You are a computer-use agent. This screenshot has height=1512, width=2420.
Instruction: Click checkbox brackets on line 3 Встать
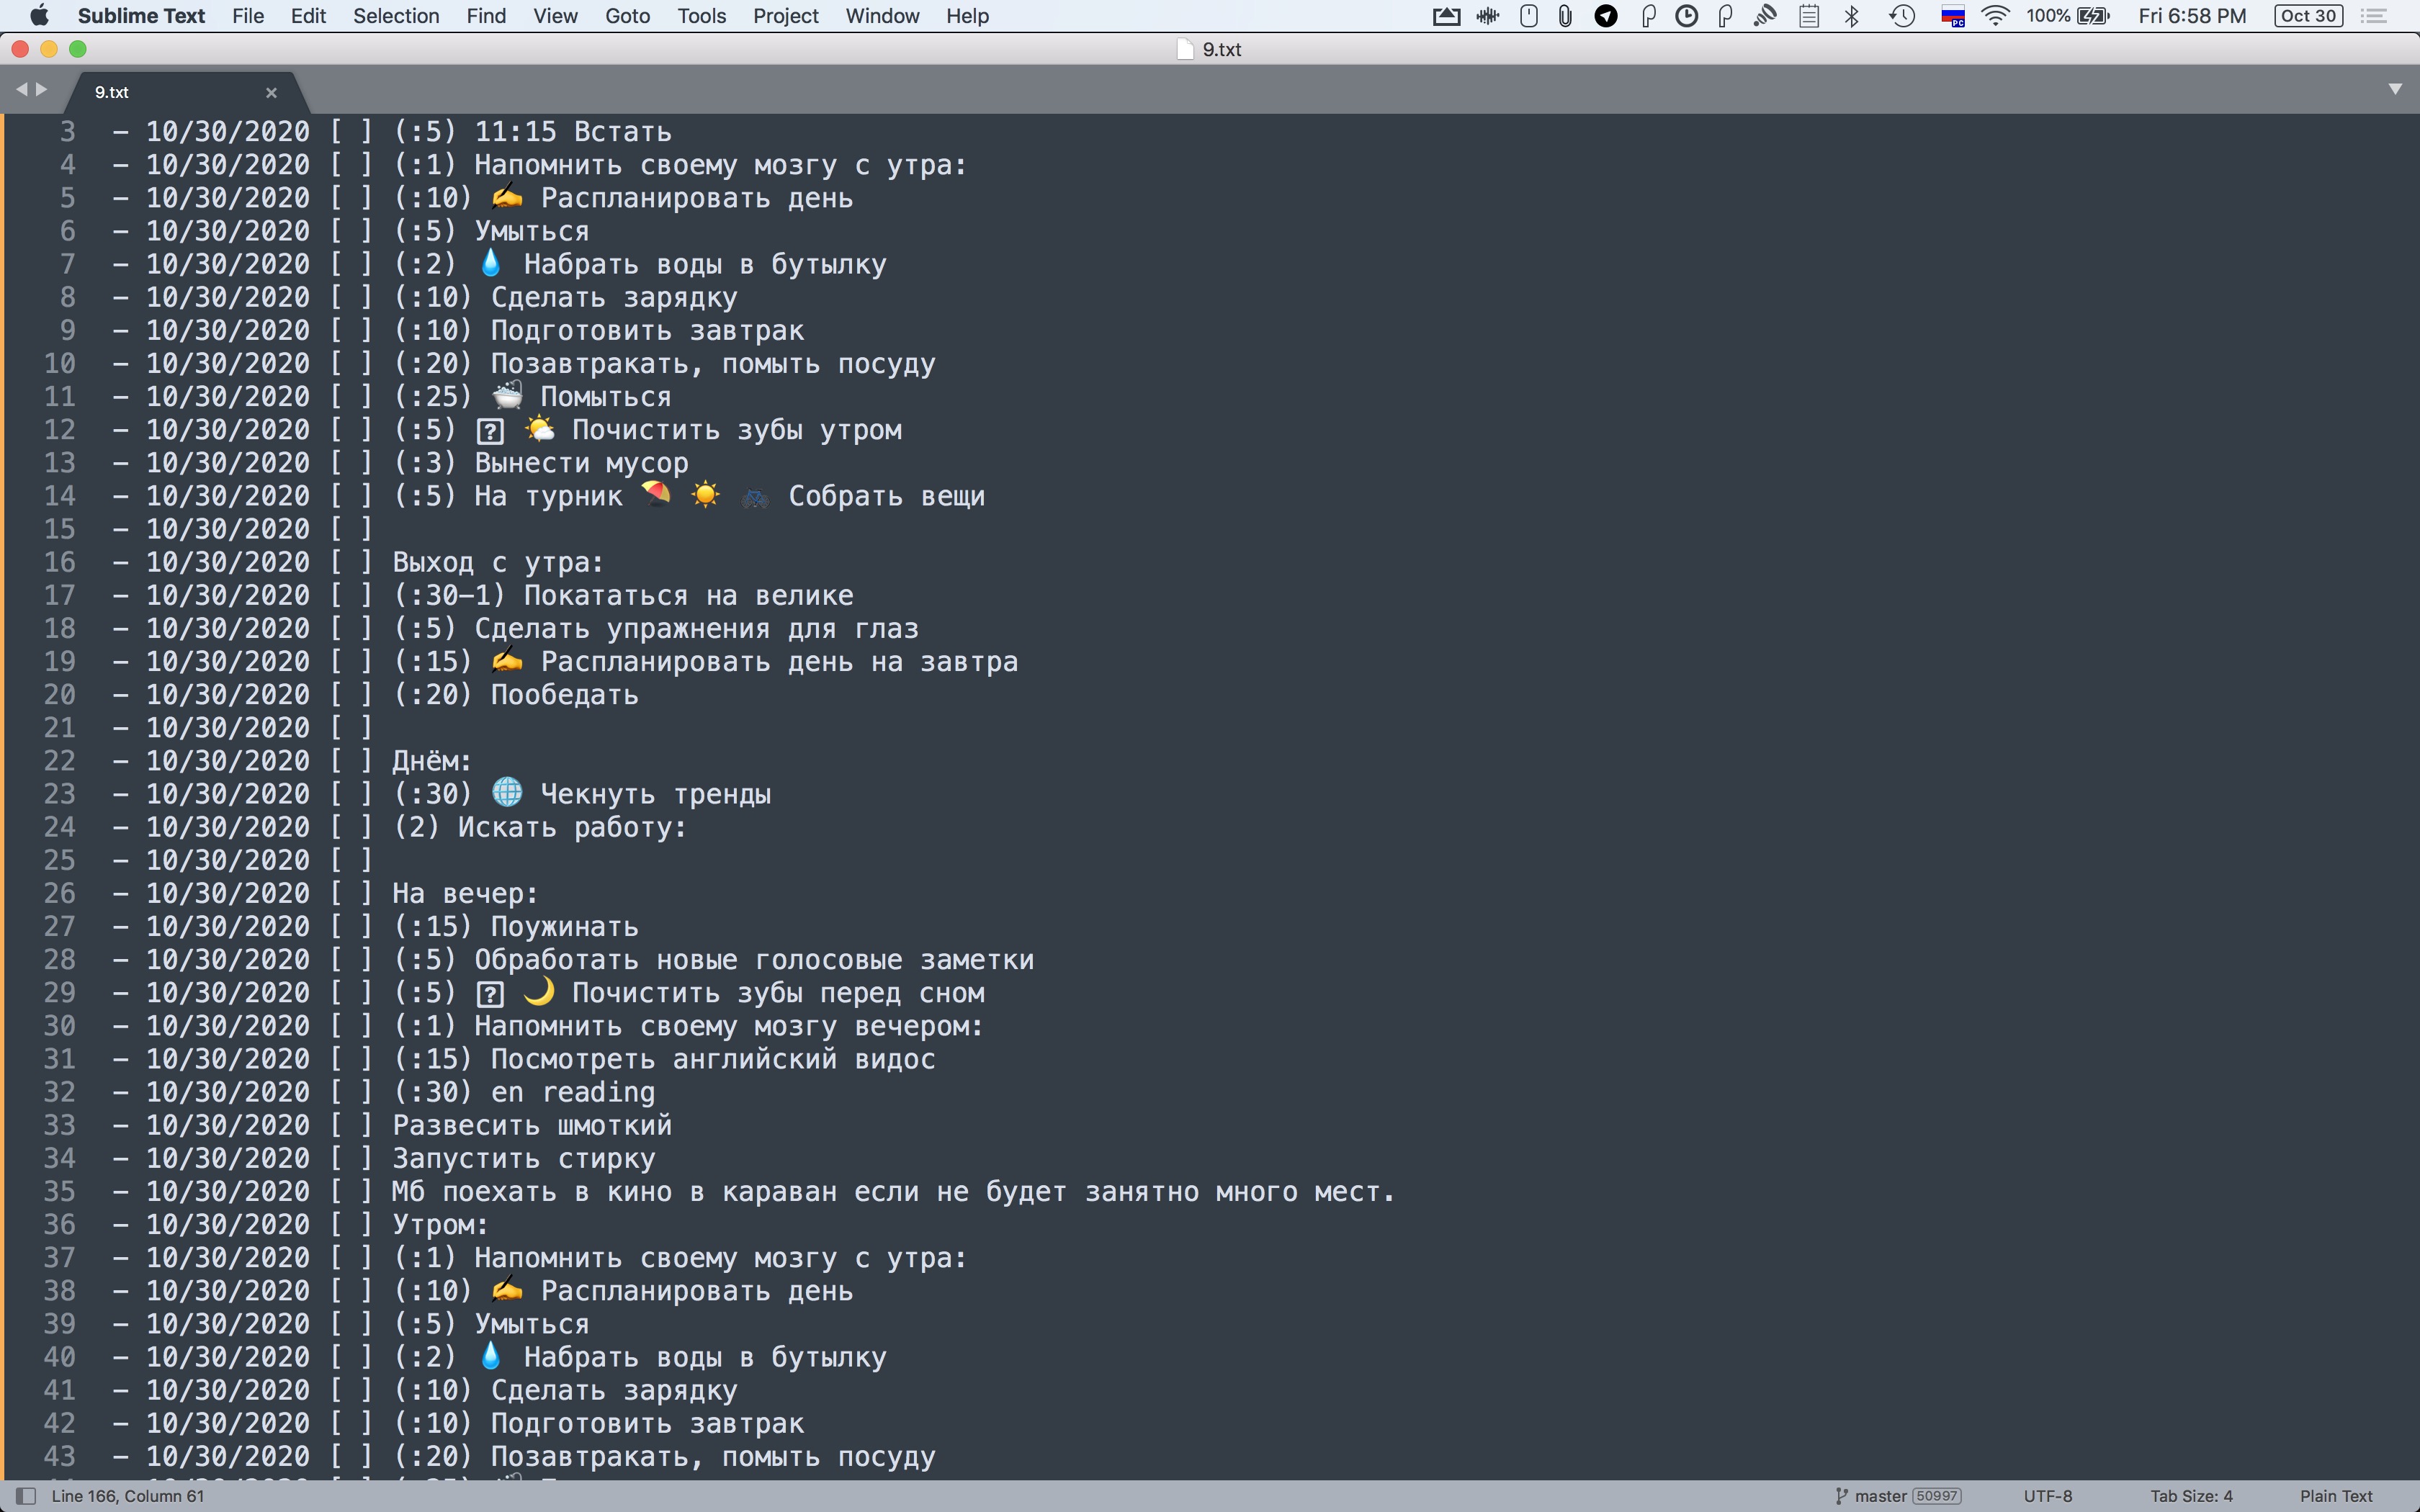(351, 132)
